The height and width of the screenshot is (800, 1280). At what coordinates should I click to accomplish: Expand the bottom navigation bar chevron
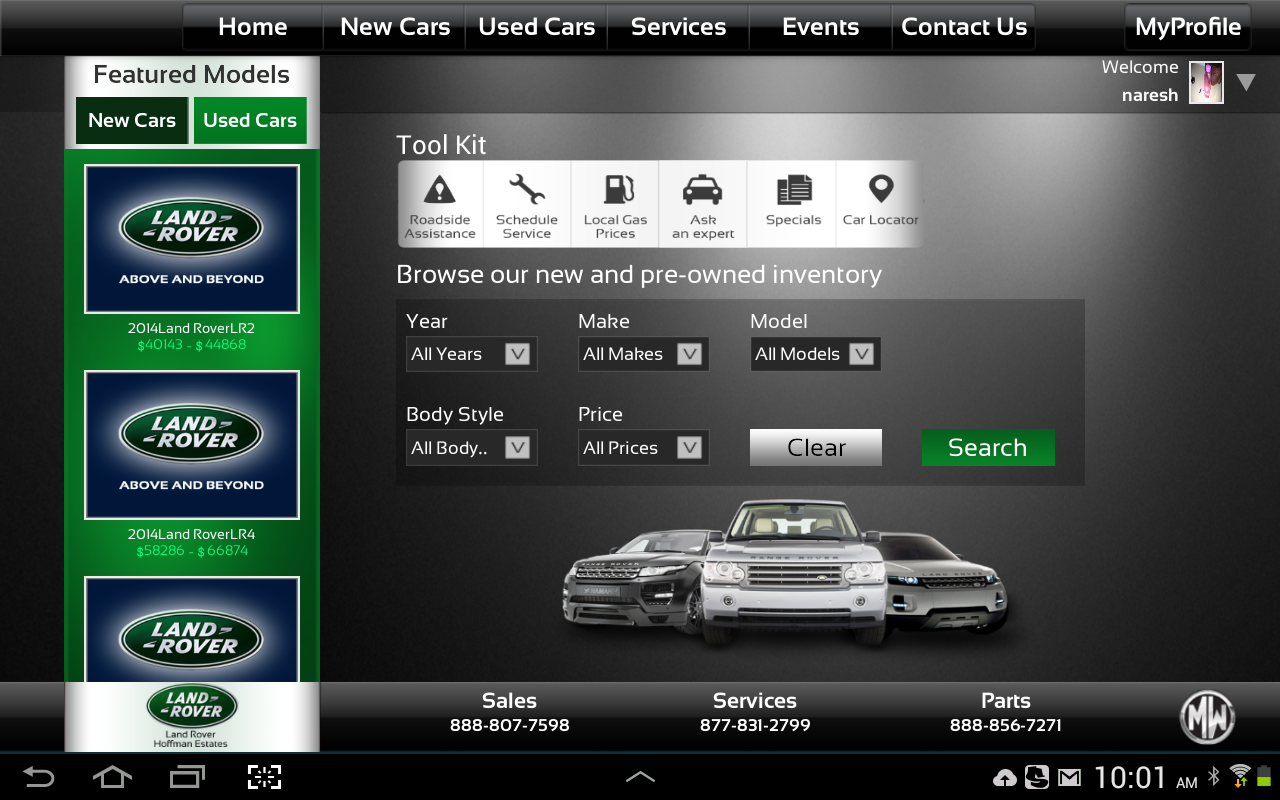(x=640, y=776)
